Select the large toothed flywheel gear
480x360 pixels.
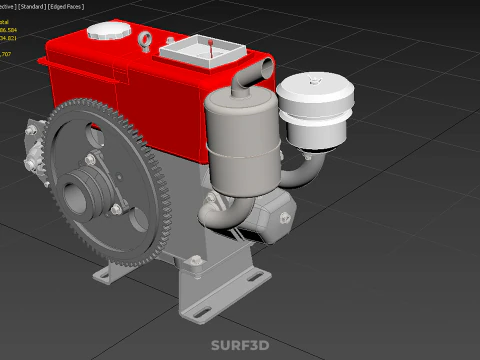(x=108, y=183)
